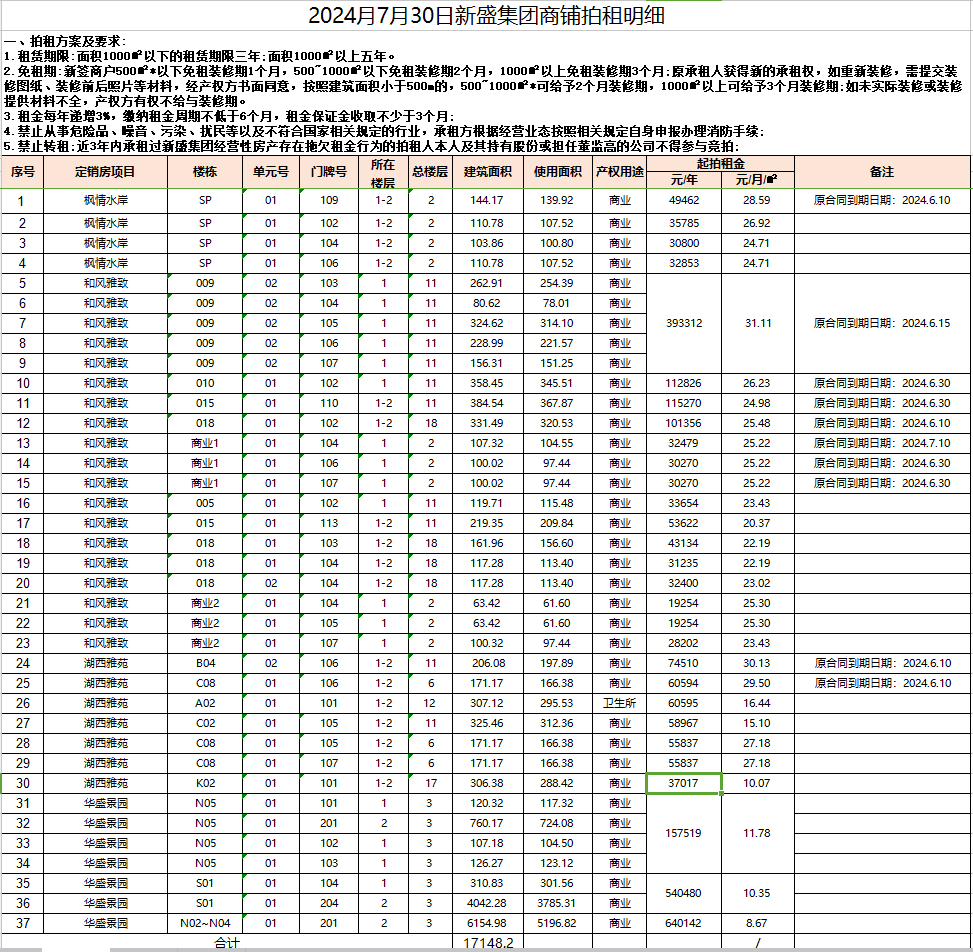The height and width of the screenshot is (952, 973).
Task: Select the 定销房项目 column header
Action: point(105,172)
